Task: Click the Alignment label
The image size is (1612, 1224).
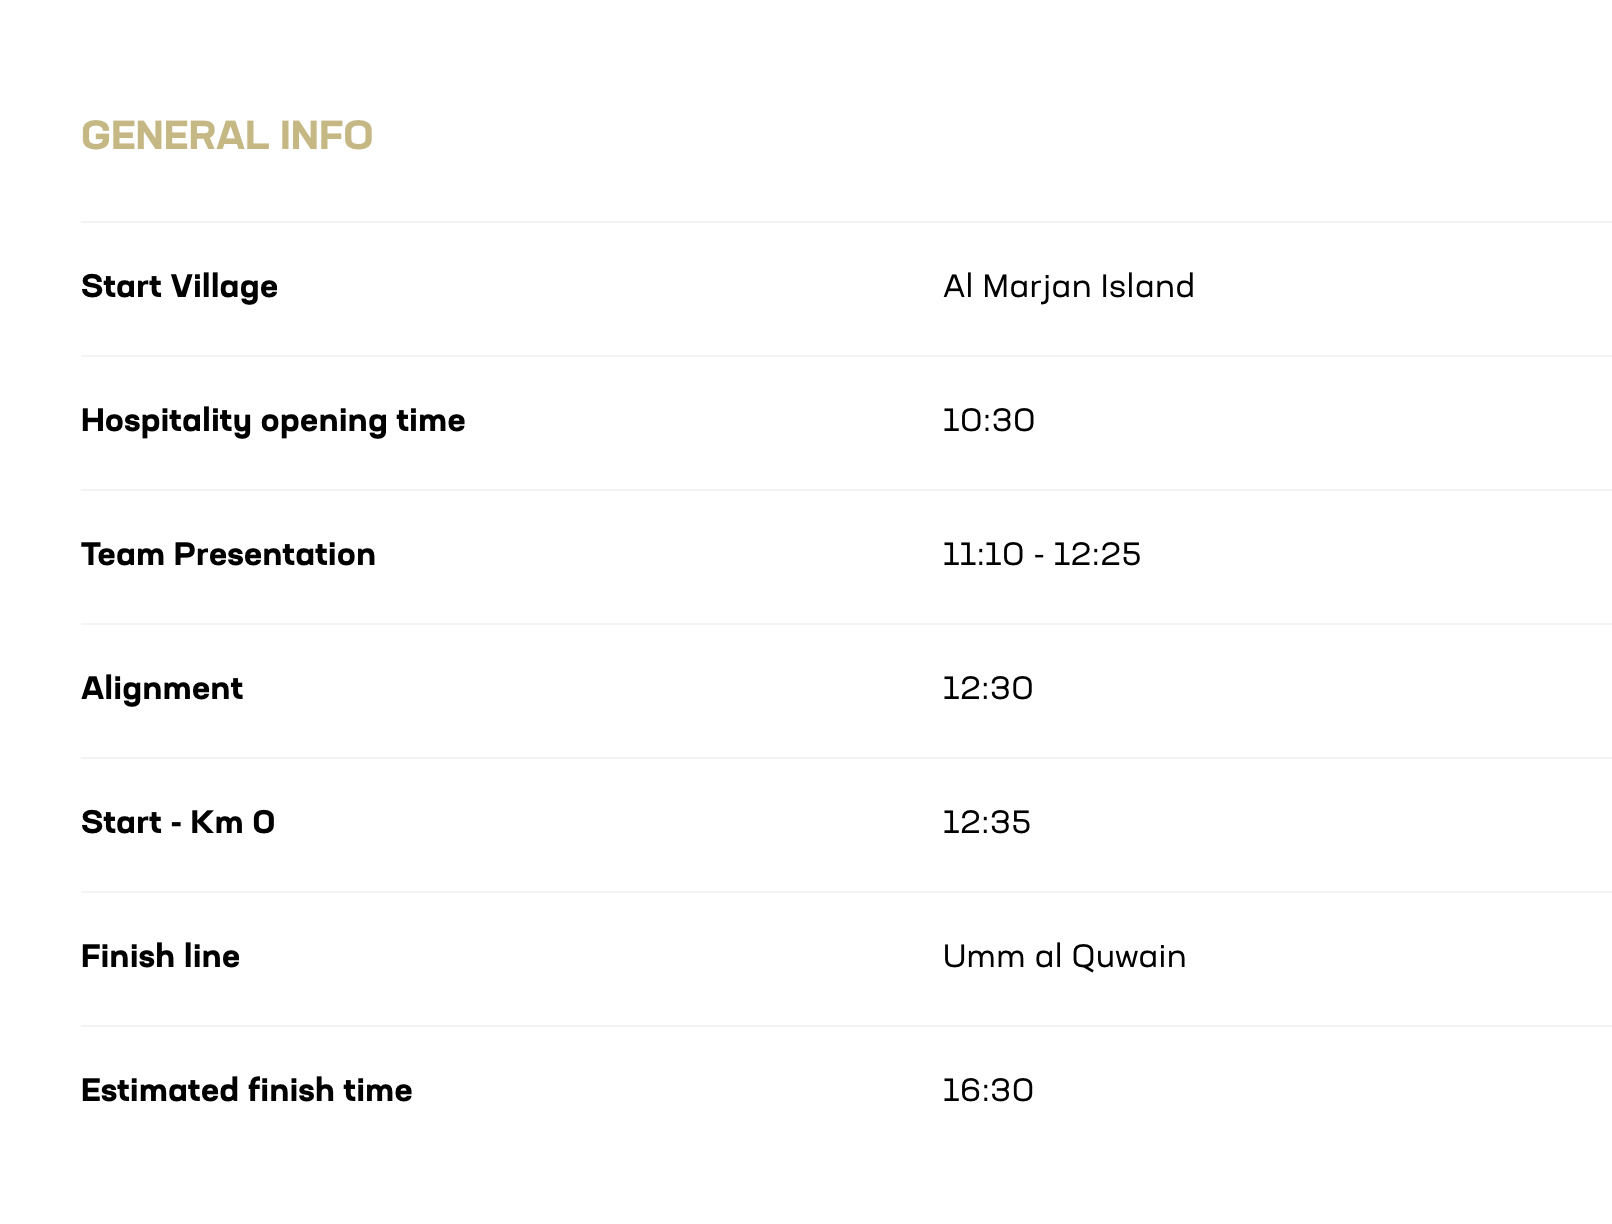Action: coord(162,689)
